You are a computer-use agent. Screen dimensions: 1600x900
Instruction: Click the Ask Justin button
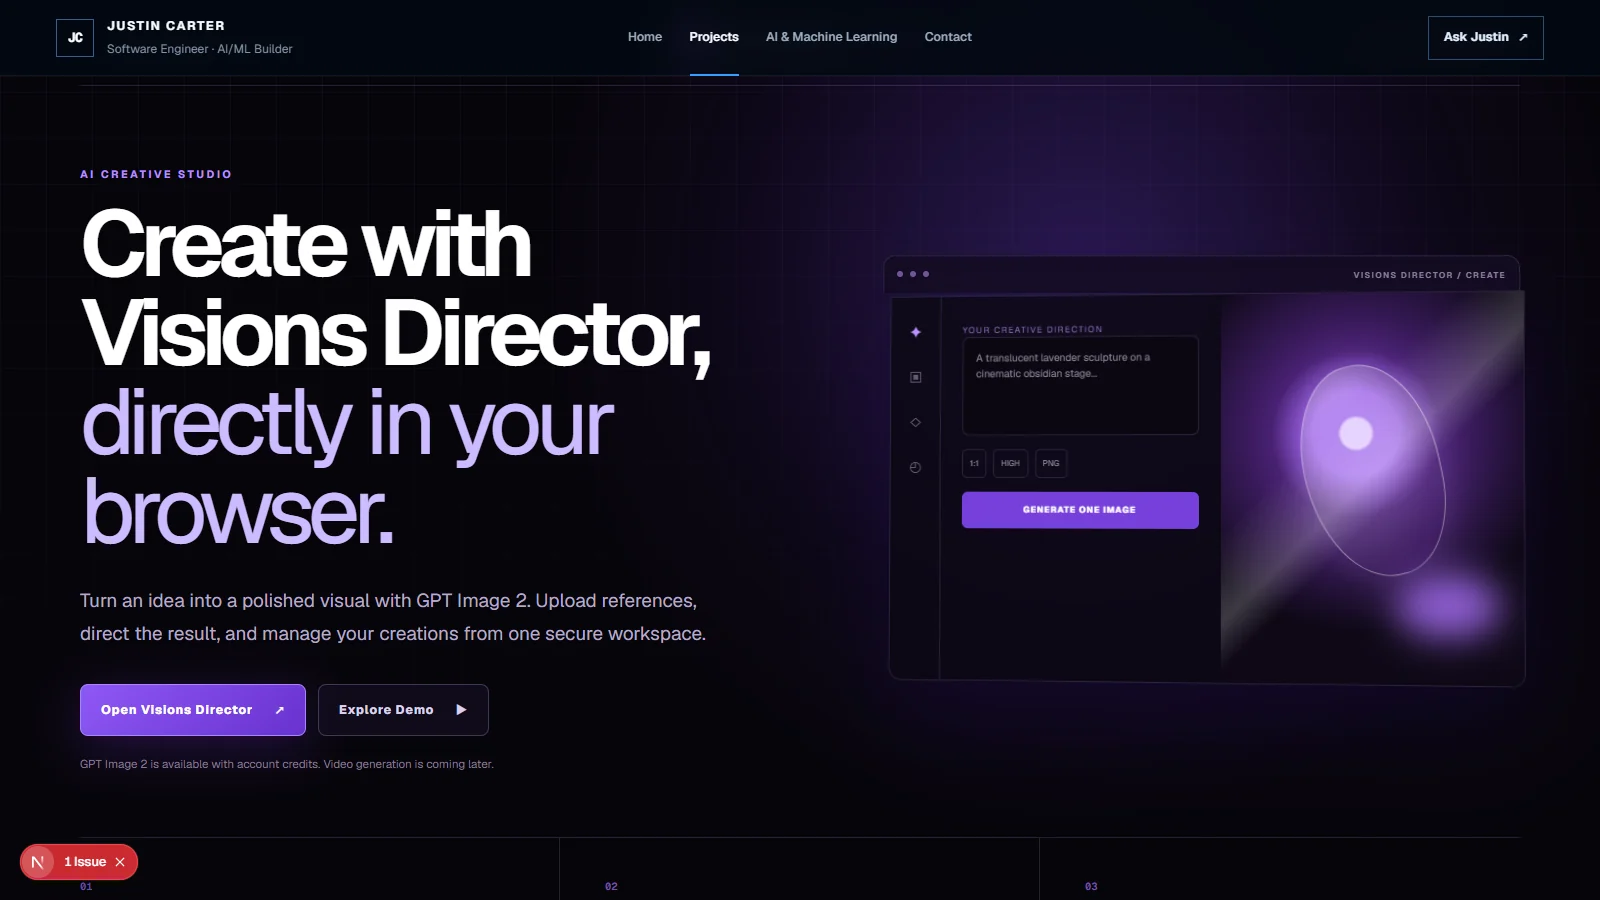[1485, 38]
